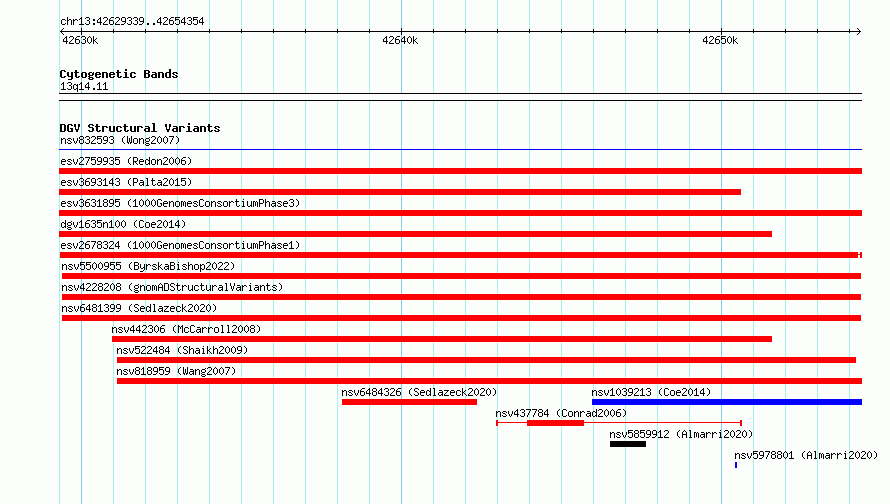Open variant nsv522484 (Shaikh2009) label
The width and height of the screenshot is (890, 504).
[x=182, y=350]
